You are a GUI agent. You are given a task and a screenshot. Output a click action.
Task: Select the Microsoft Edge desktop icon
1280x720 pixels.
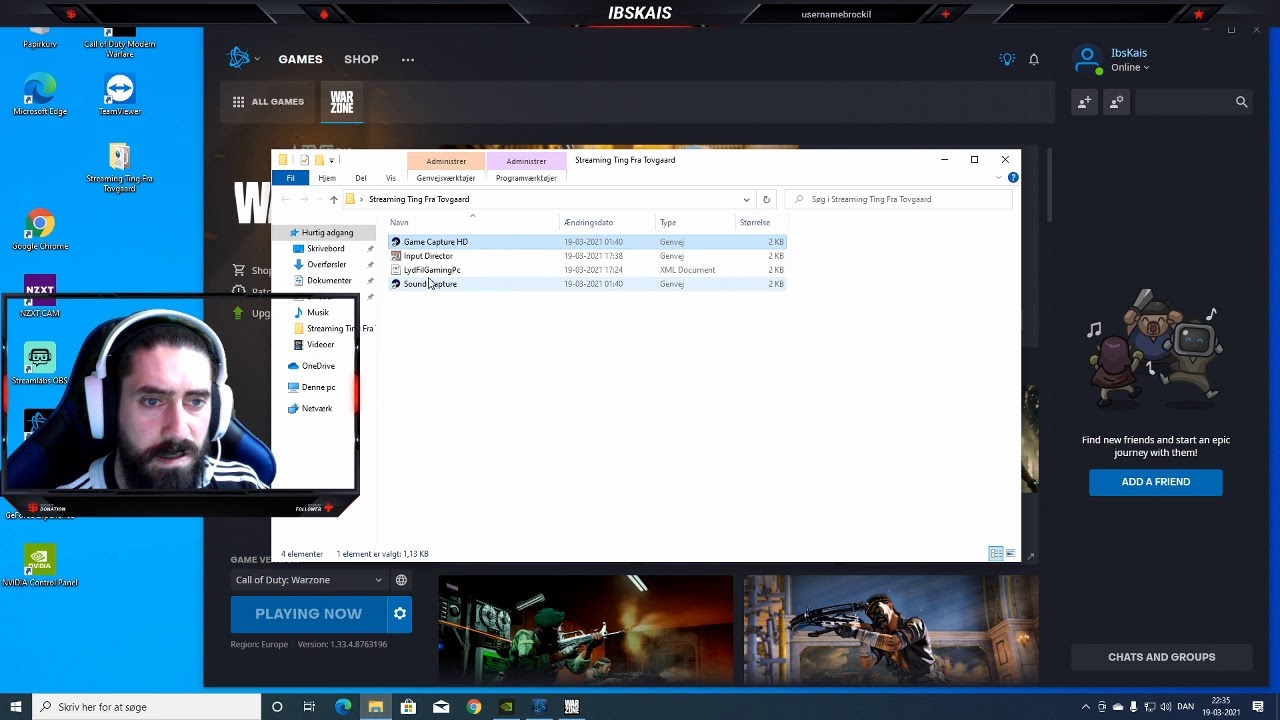(40, 94)
